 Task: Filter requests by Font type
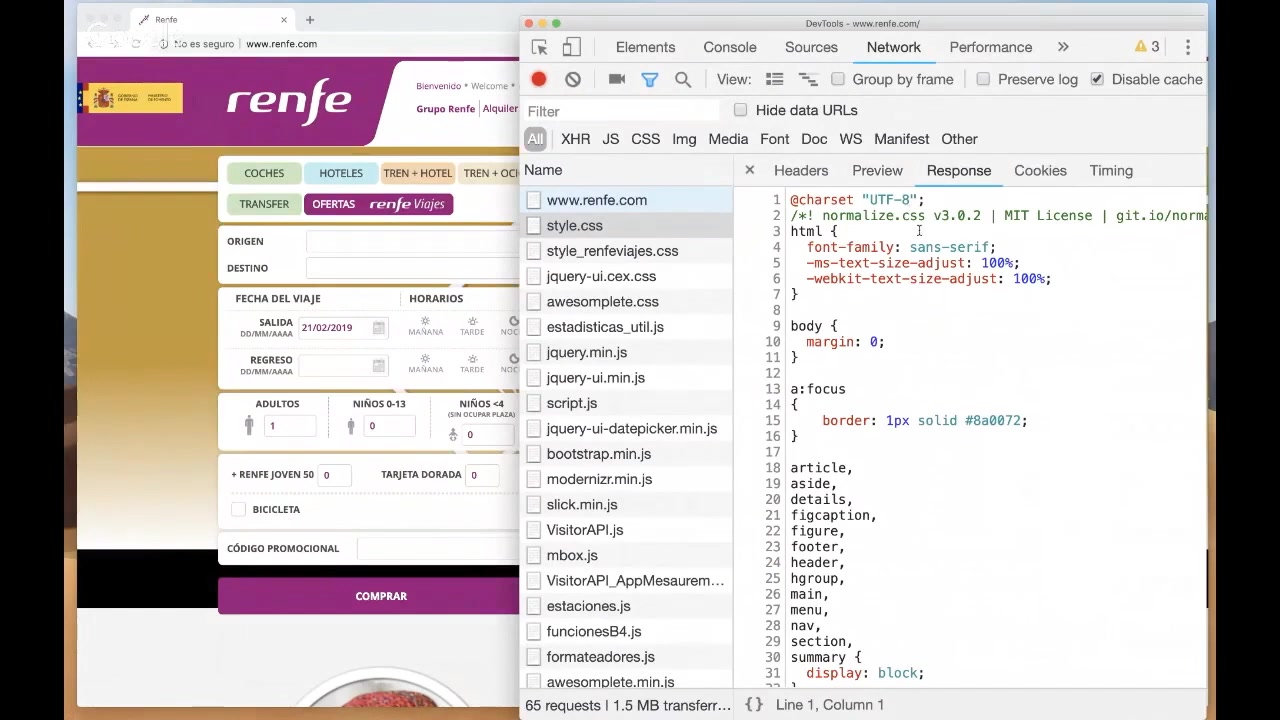click(774, 139)
